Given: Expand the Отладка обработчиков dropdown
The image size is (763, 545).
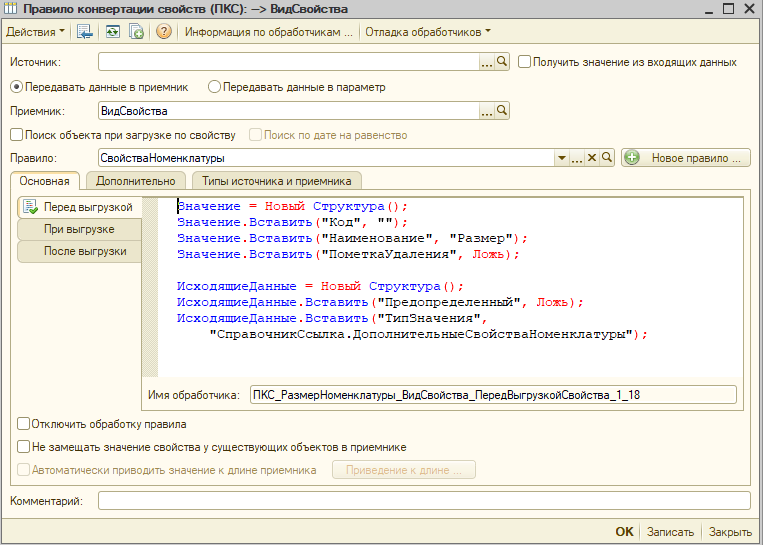Looking at the screenshot, I should pos(428,32).
